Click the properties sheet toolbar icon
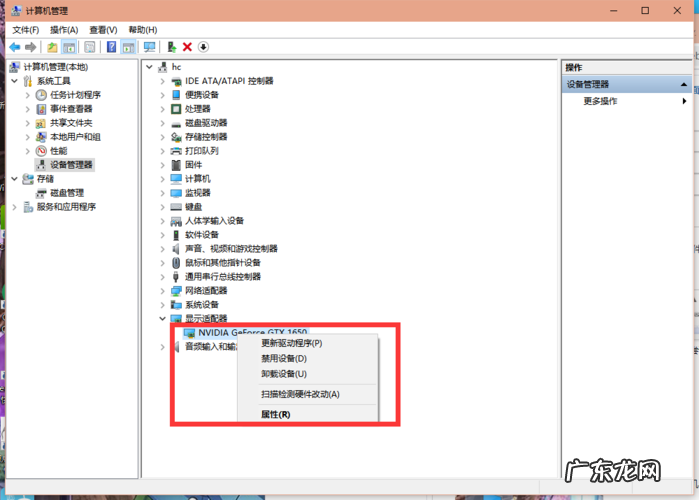699x500 pixels. click(x=90, y=47)
